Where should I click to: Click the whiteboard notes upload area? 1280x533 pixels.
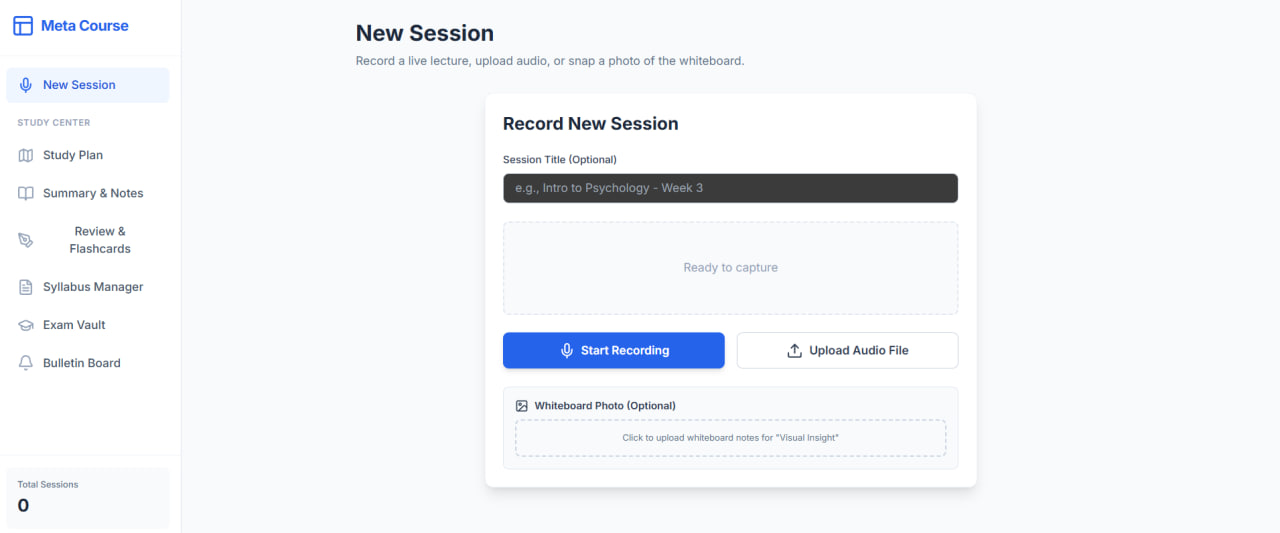(730, 438)
